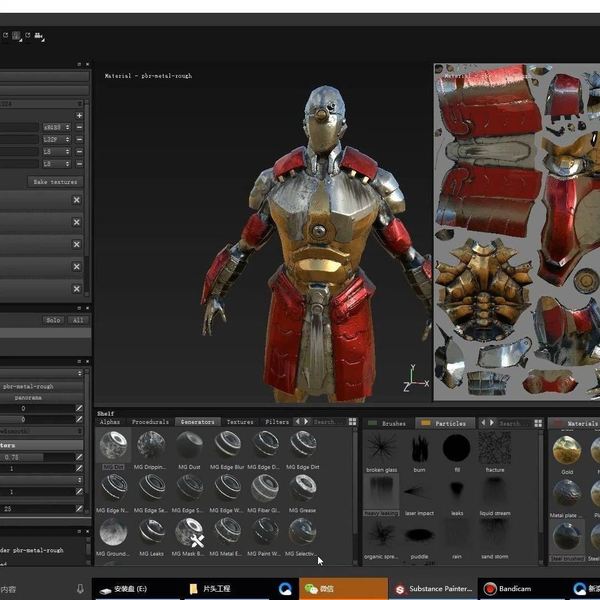Click the grid view icon in Generators shelf

[x=352, y=422]
